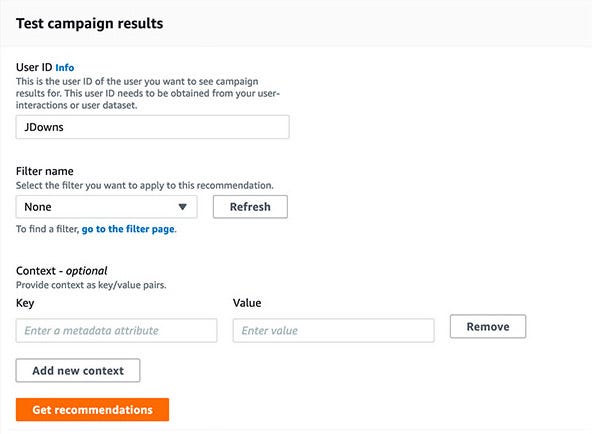Open the Info link beside User ID

click(x=65, y=68)
